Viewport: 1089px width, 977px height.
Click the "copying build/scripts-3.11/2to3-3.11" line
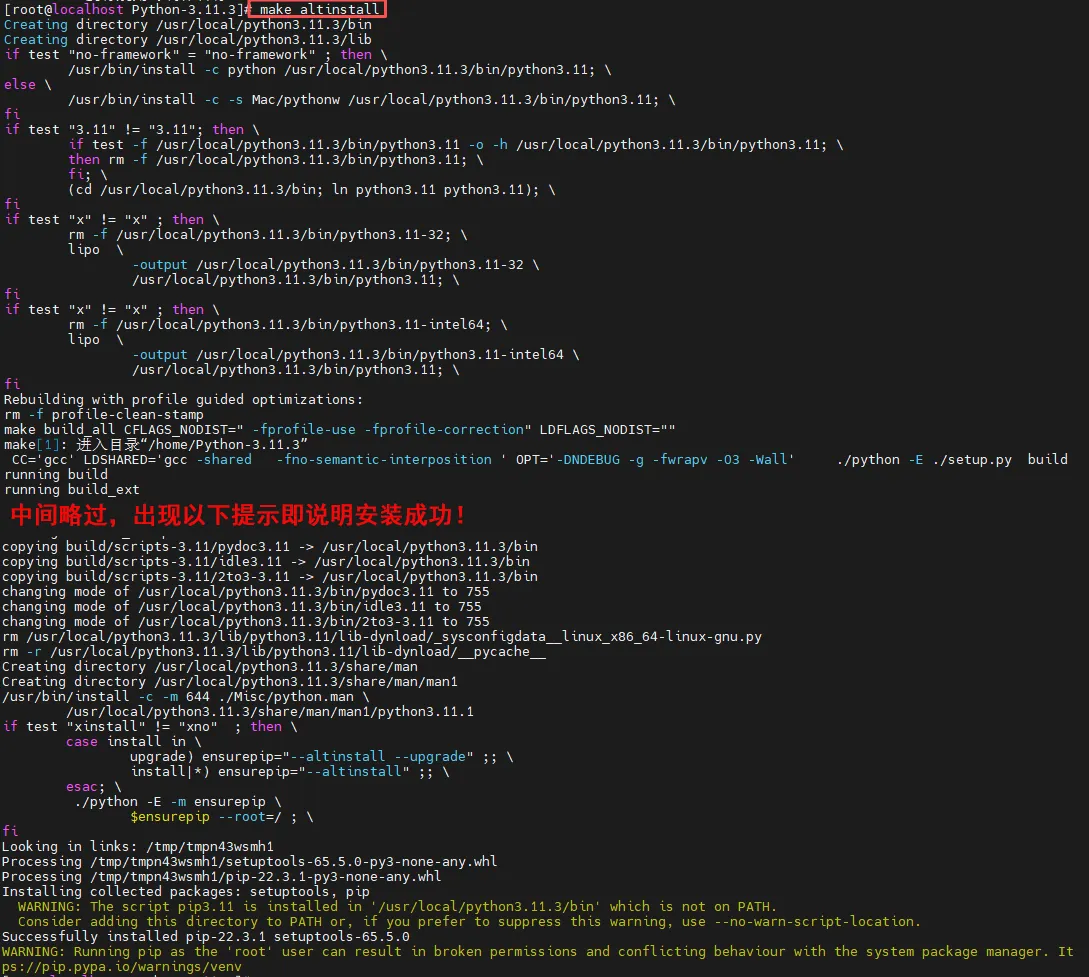(269, 577)
